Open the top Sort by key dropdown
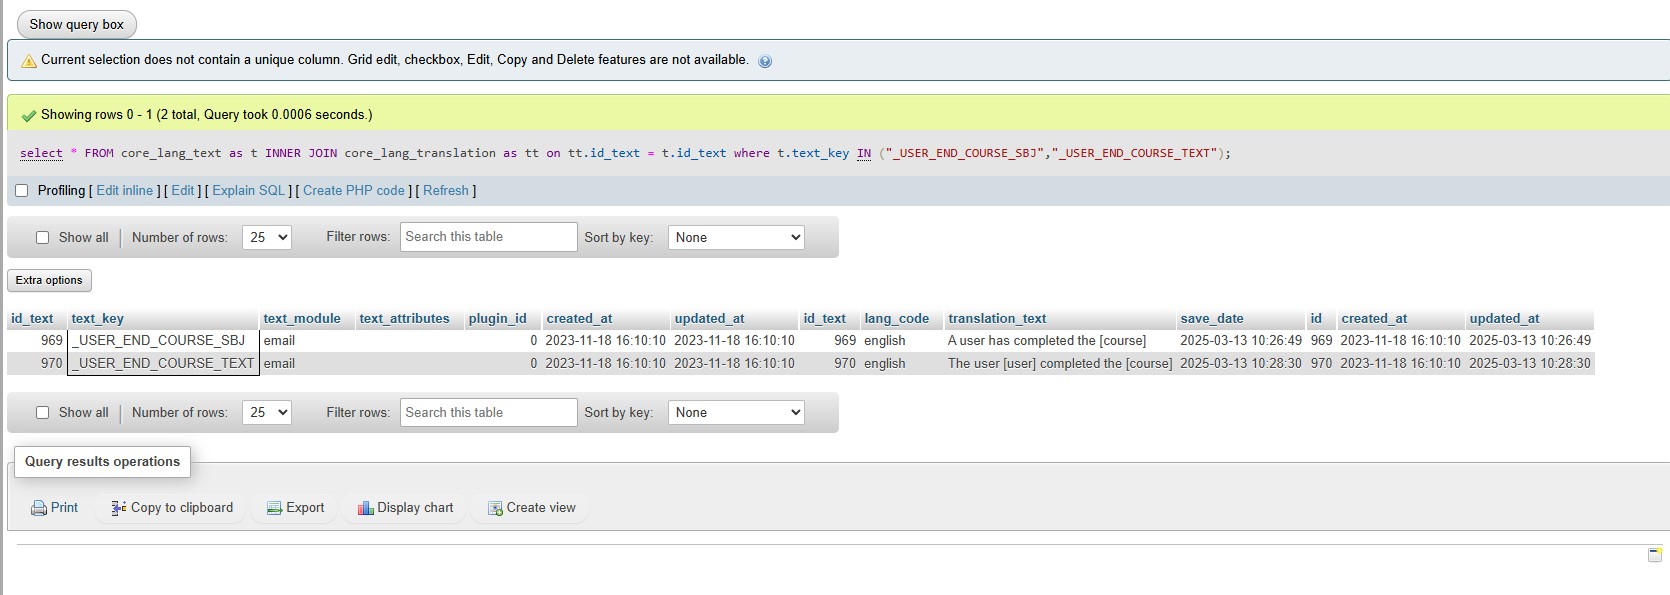The image size is (1670, 595). coord(736,238)
